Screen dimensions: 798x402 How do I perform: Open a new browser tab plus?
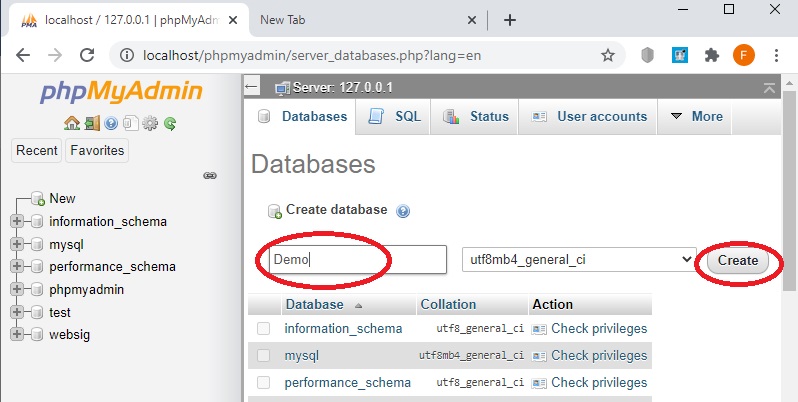click(509, 20)
